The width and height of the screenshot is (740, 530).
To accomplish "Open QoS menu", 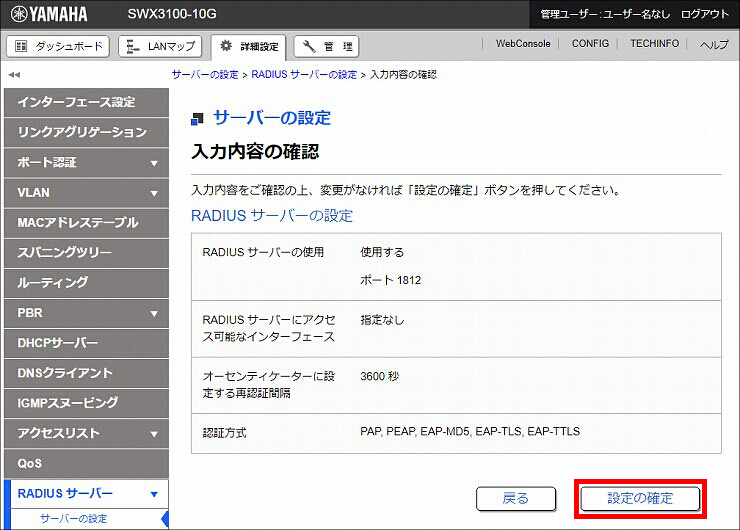I will [86, 463].
